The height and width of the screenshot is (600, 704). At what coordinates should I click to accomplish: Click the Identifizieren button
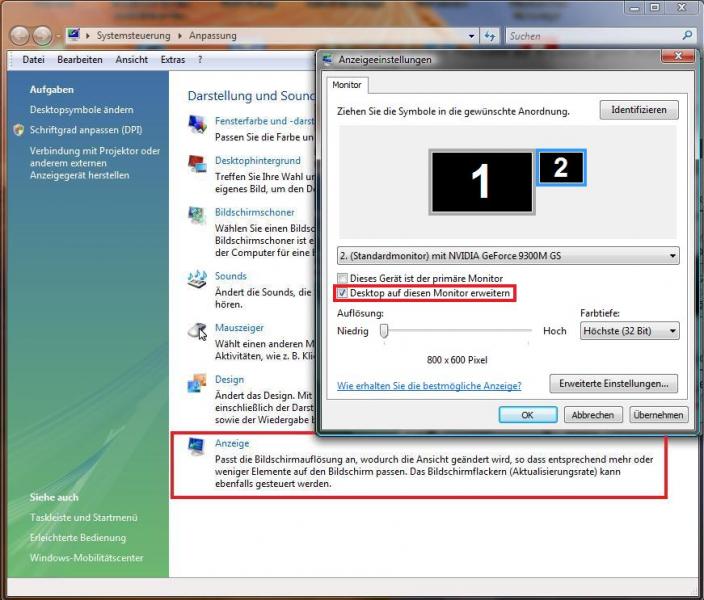[639, 110]
